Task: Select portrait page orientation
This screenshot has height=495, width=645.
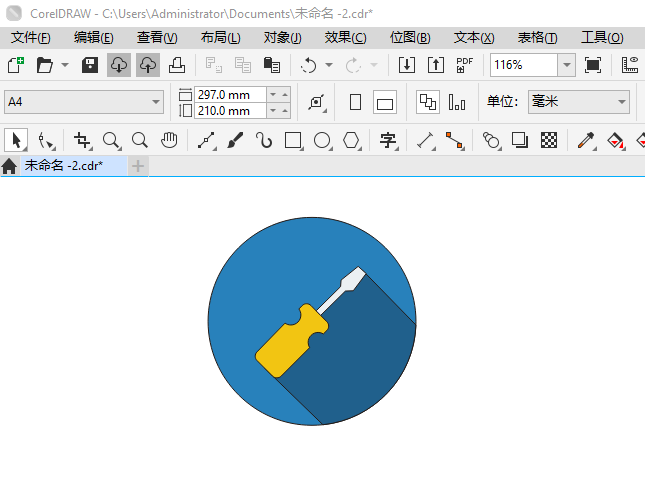Action: click(x=355, y=102)
